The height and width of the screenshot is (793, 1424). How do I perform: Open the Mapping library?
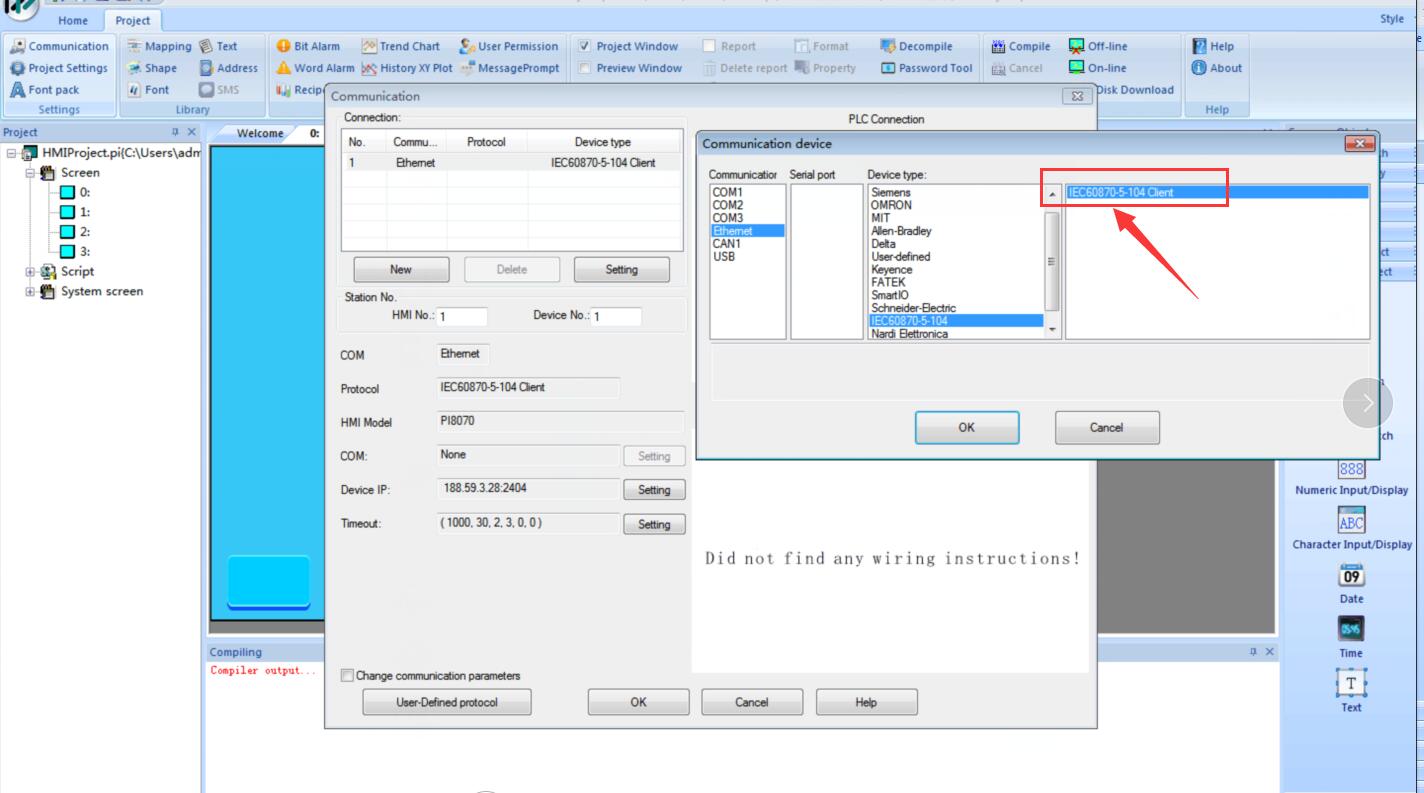159,46
